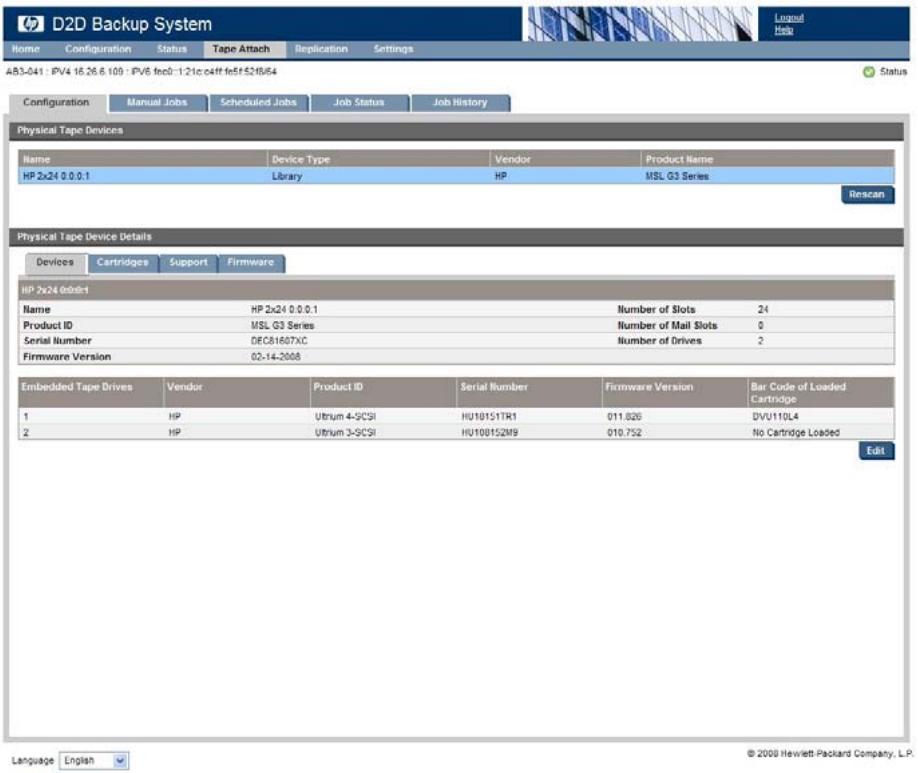Click the building banner image in header

point(639,23)
